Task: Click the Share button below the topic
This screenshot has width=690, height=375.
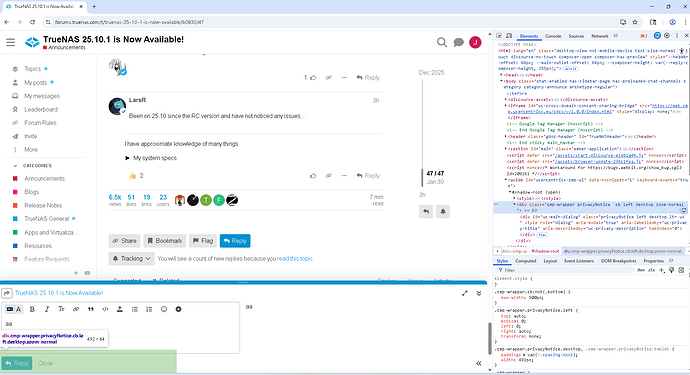Action: click(125, 241)
